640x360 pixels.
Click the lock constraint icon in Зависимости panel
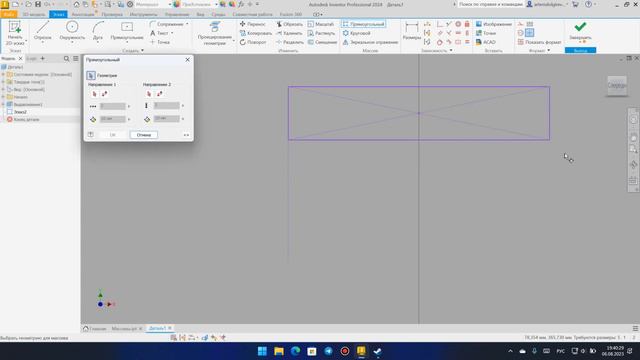467,24
